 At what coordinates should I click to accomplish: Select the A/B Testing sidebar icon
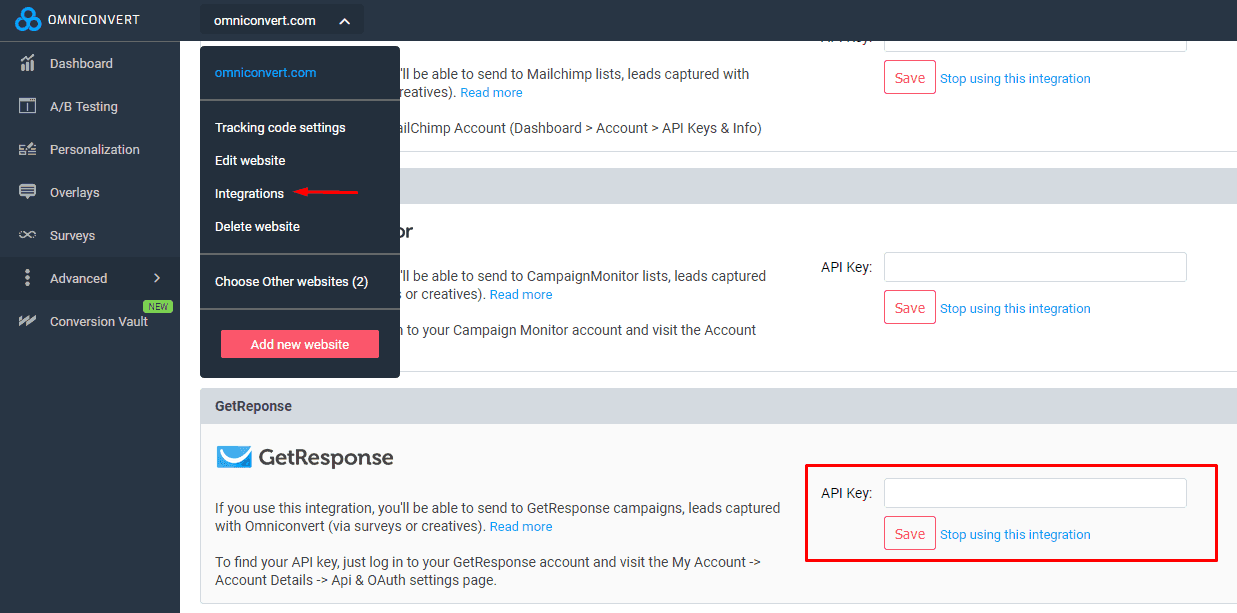tap(28, 106)
